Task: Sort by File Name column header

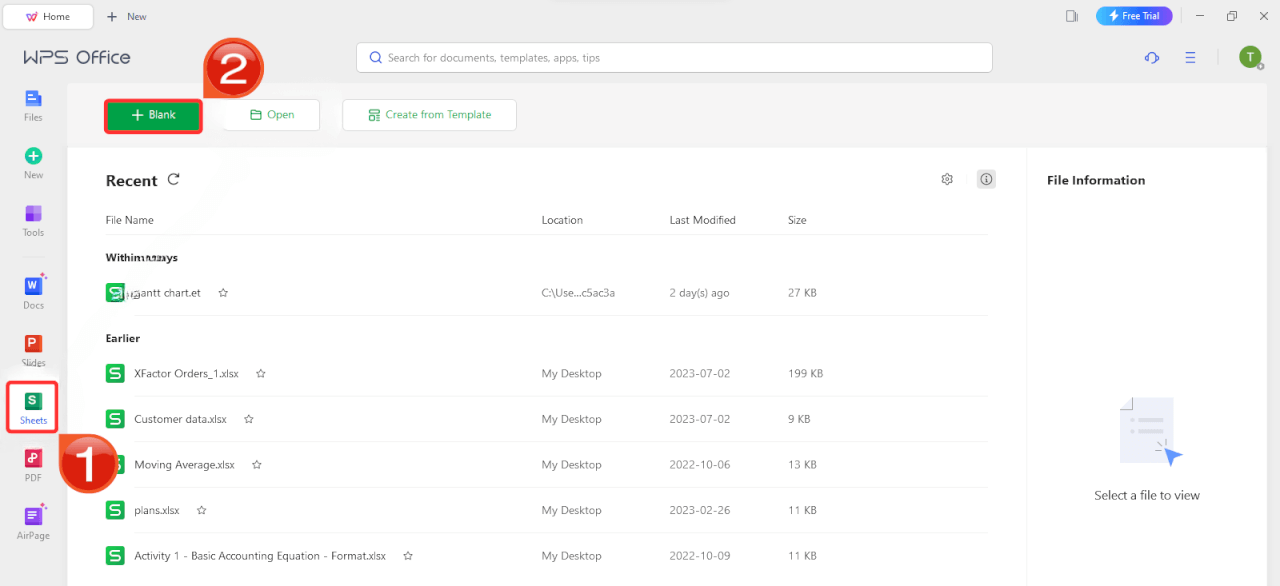Action: [130, 220]
